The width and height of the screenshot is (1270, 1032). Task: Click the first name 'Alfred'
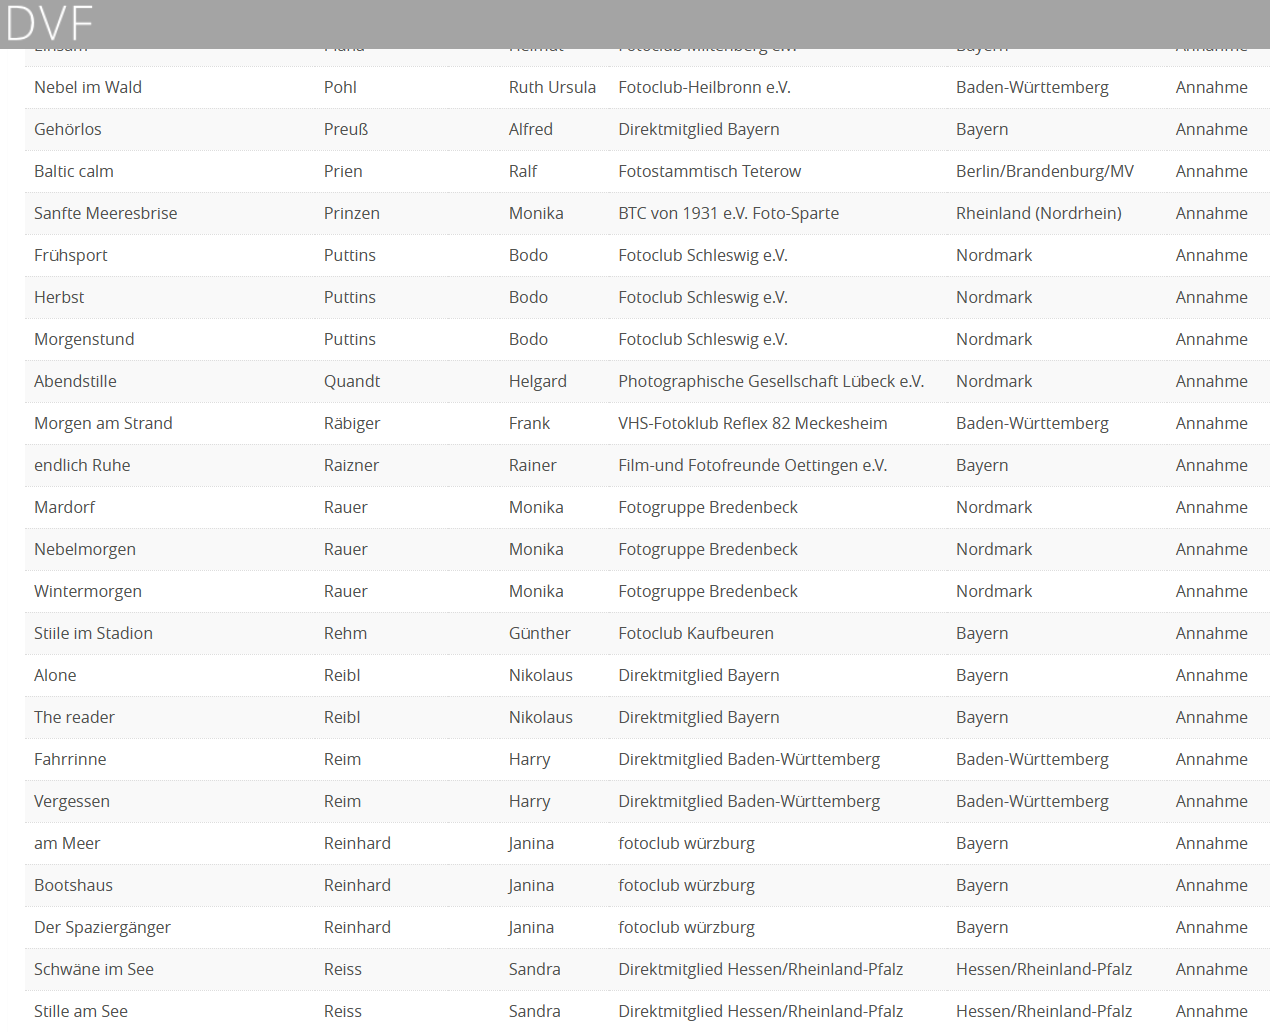pos(531,129)
